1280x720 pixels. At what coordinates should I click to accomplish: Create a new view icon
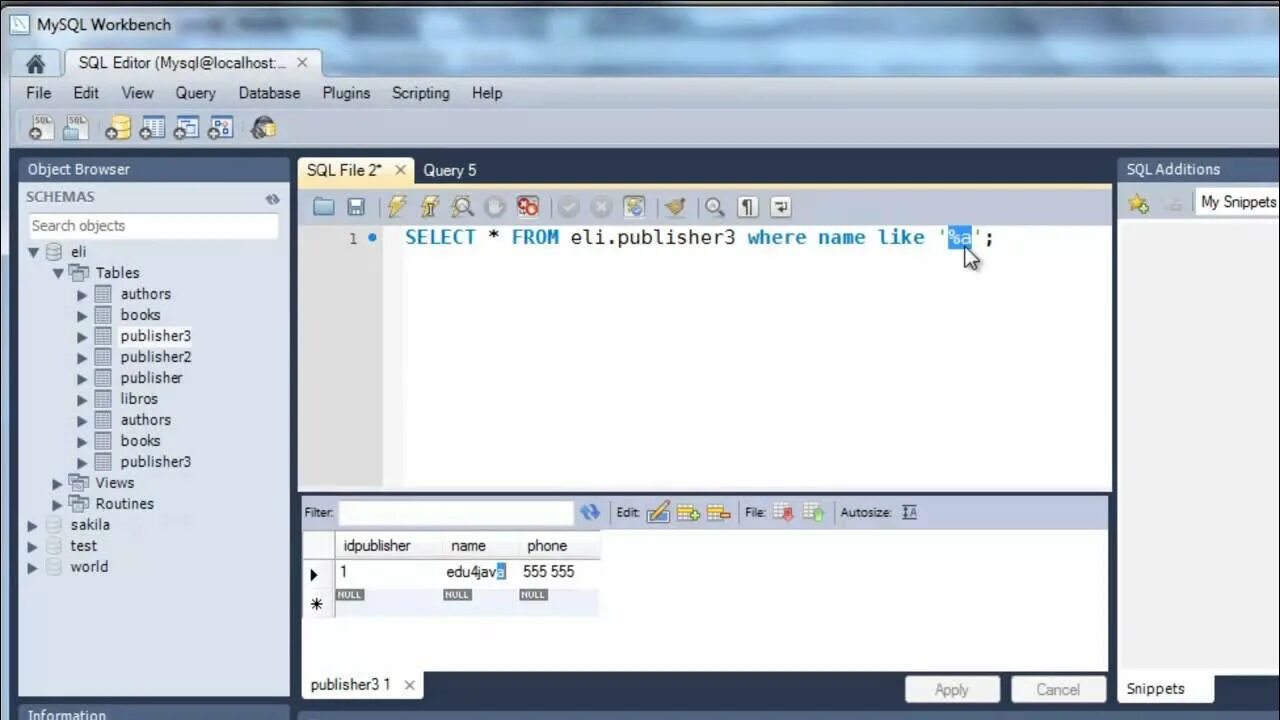tap(187, 128)
